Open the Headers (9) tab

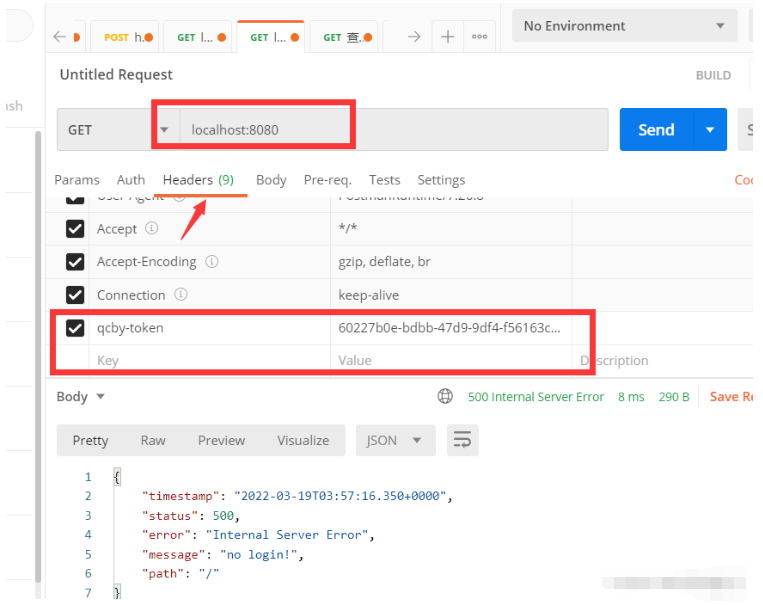(x=199, y=180)
